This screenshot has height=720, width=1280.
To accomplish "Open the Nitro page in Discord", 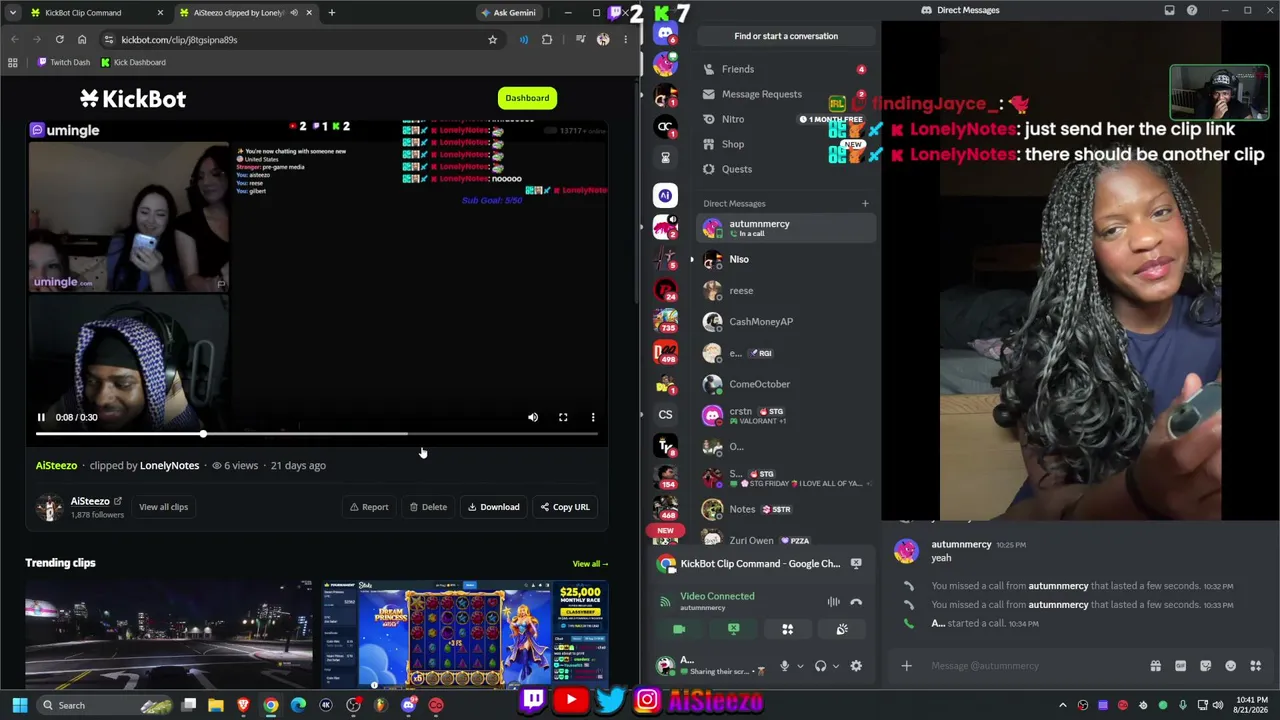I will [786, 119].
